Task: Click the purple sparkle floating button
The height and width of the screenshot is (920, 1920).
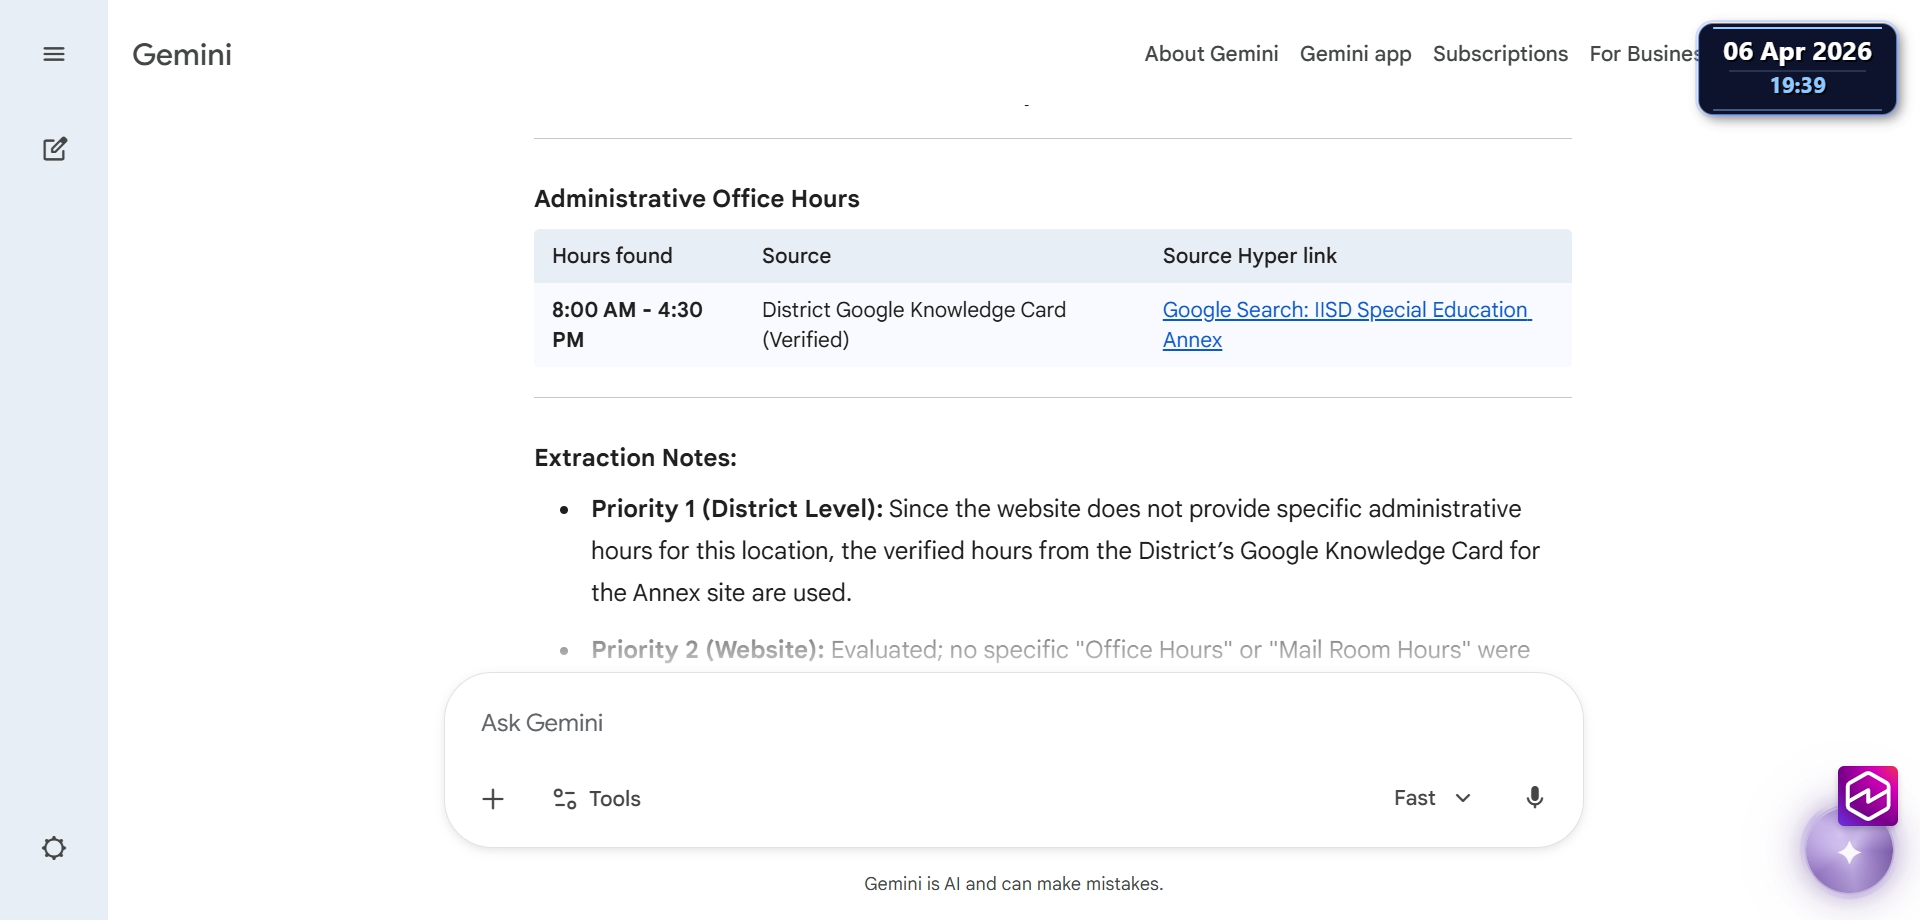Action: [1849, 852]
